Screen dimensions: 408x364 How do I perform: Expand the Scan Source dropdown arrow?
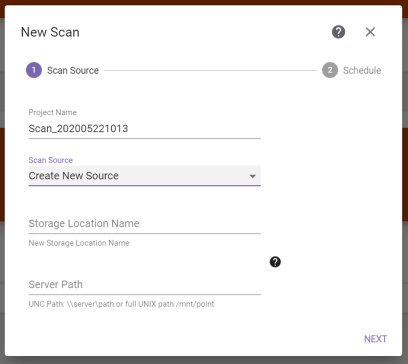tap(253, 176)
